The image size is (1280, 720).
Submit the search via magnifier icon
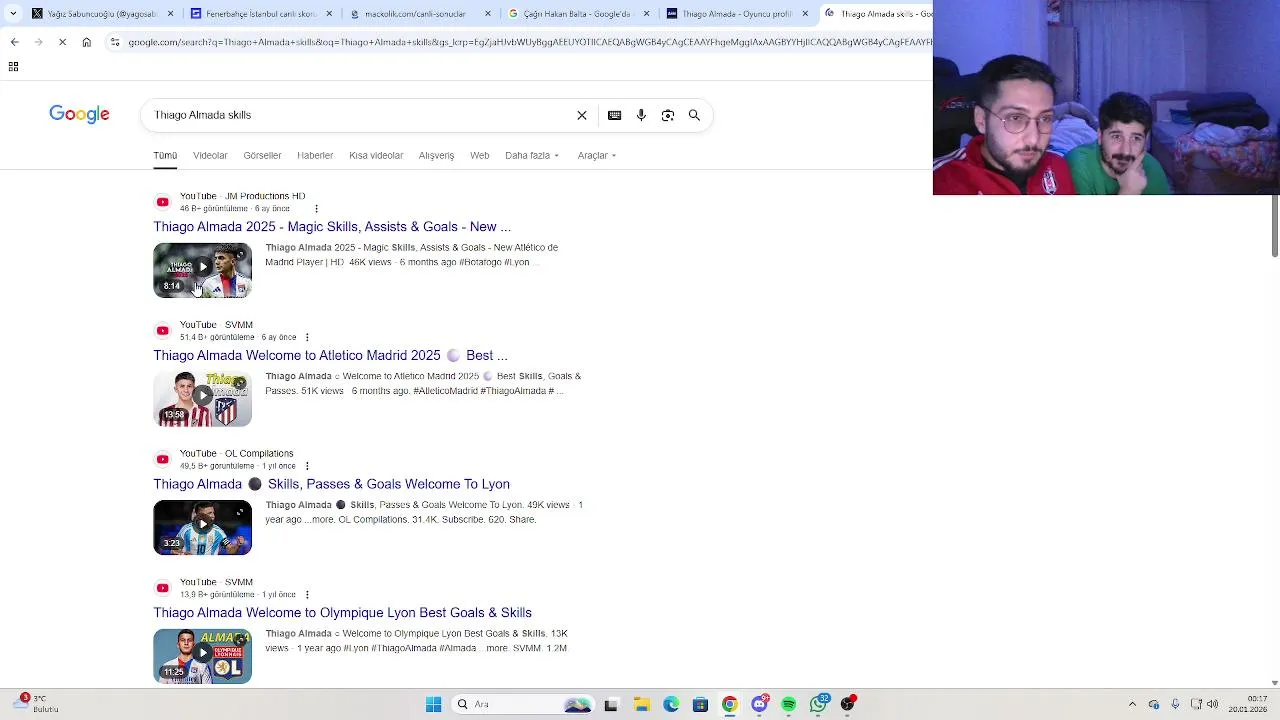pyautogui.click(x=694, y=115)
